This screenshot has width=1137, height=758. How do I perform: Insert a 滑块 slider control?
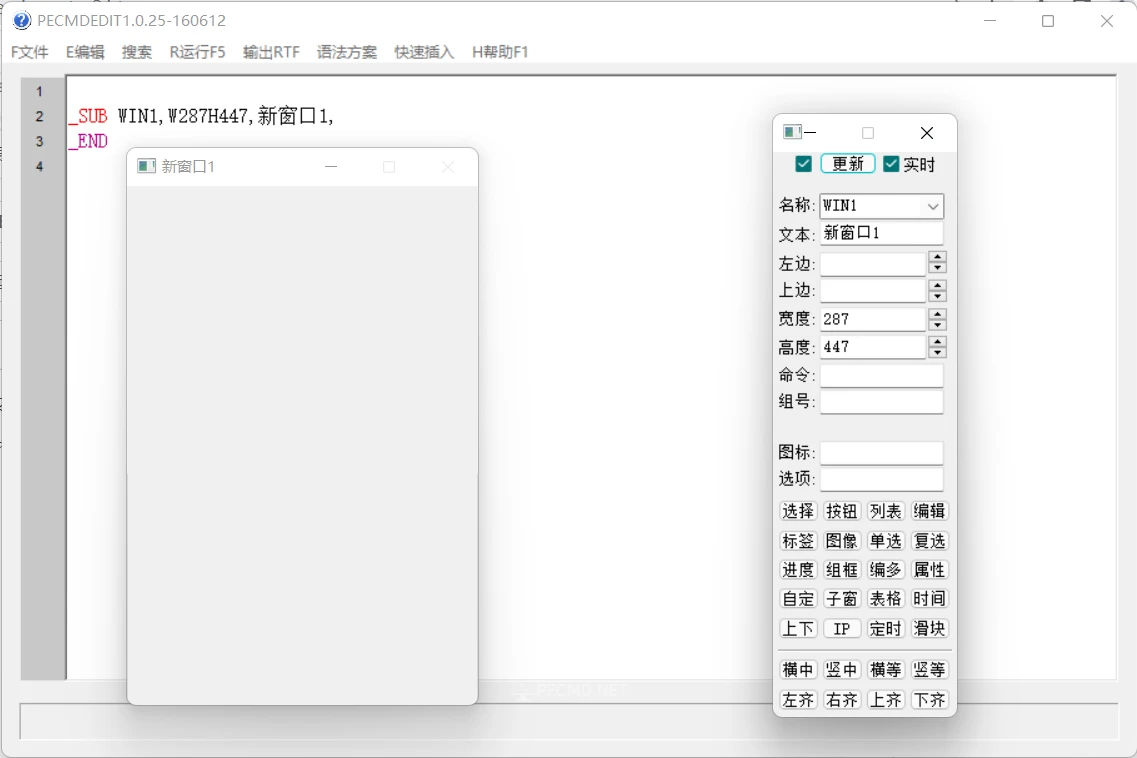coord(930,629)
